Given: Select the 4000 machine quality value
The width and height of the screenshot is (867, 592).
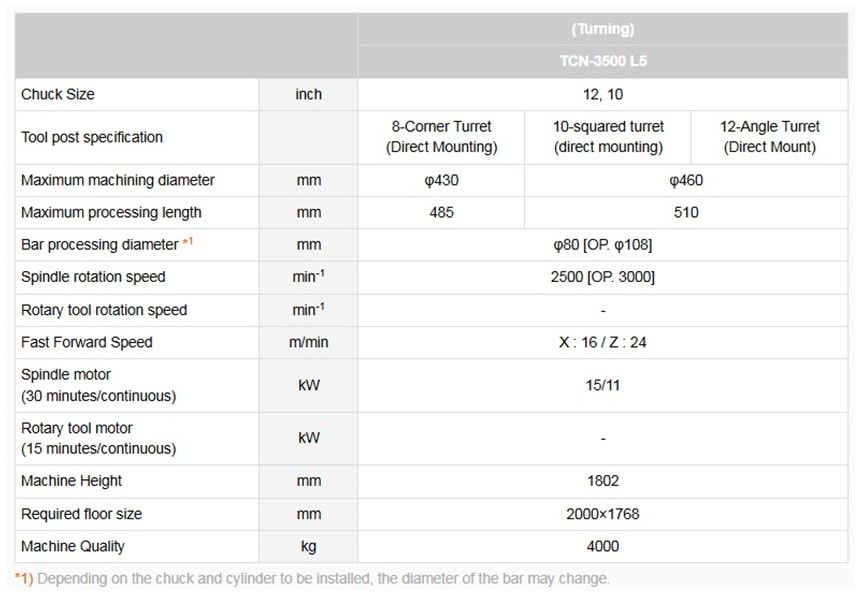Looking at the screenshot, I should click(x=603, y=546).
